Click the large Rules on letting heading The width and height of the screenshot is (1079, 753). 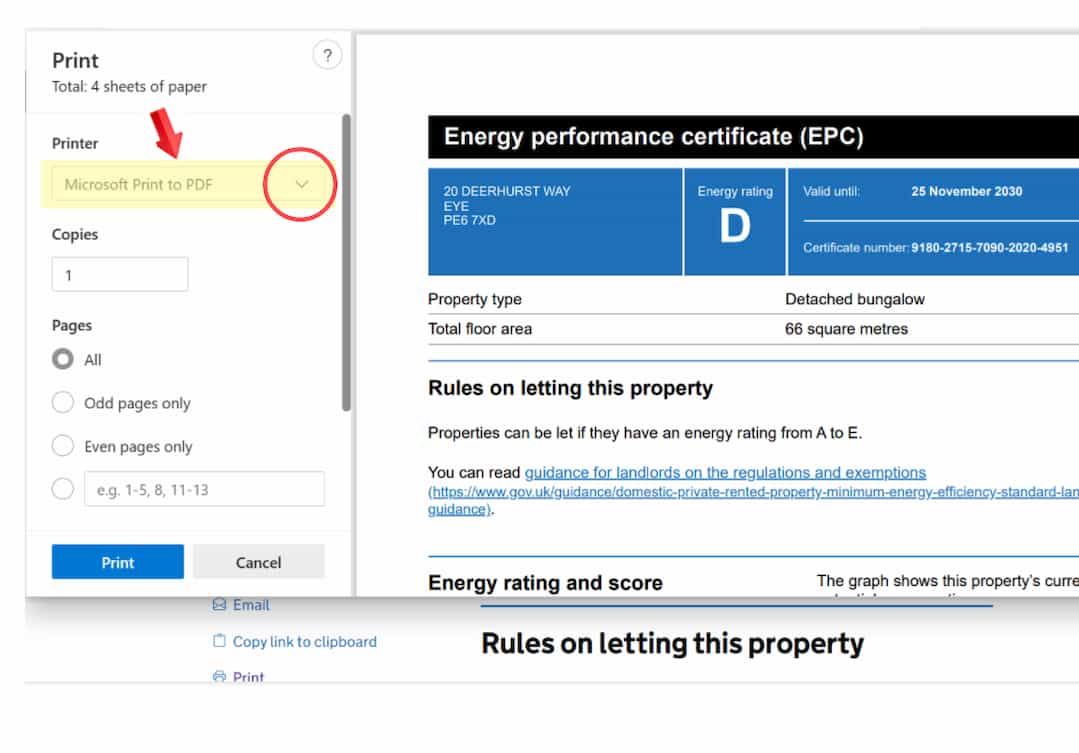(x=672, y=643)
